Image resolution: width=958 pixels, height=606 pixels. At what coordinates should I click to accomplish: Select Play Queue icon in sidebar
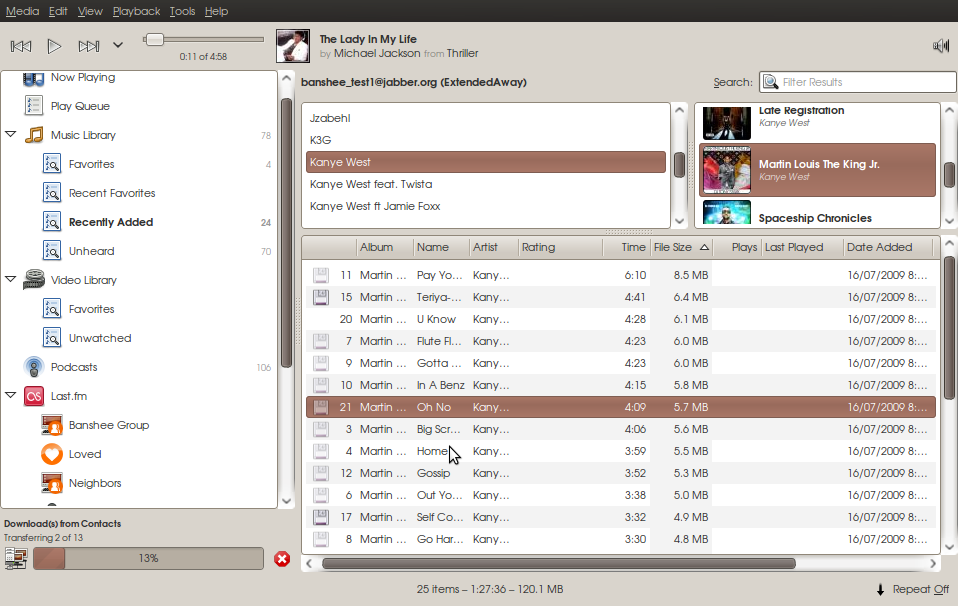(34, 106)
